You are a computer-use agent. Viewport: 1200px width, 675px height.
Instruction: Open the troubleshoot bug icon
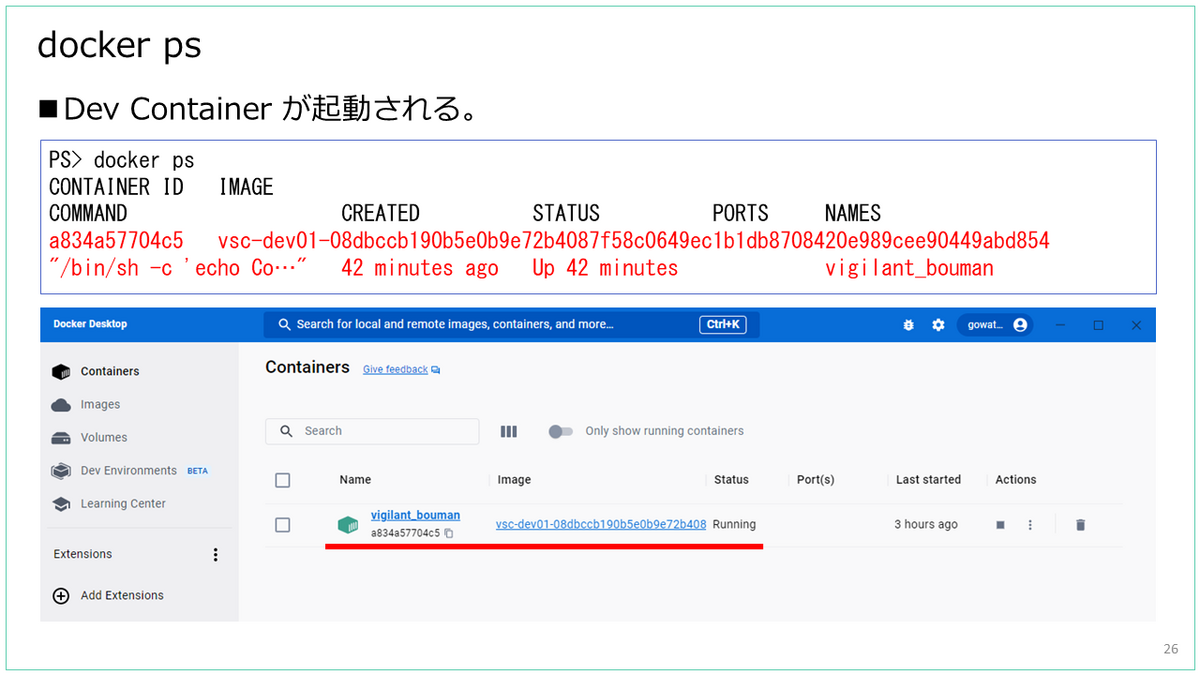[x=908, y=325]
